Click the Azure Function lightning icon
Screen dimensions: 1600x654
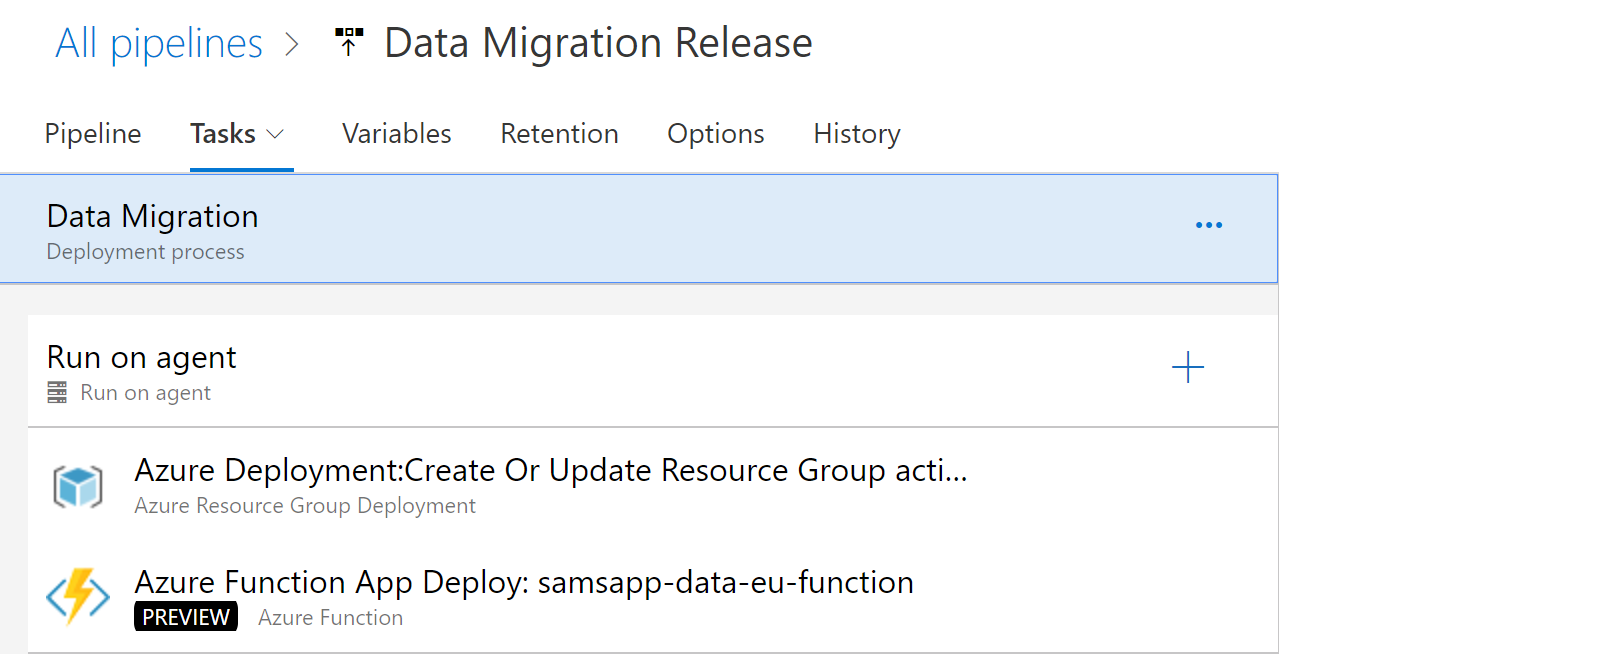click(78, 597)
